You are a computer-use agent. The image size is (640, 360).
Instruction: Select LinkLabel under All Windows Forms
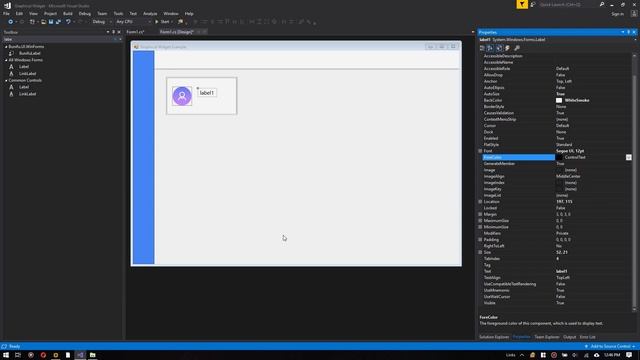pyautogui.click(x=27, y=73)
